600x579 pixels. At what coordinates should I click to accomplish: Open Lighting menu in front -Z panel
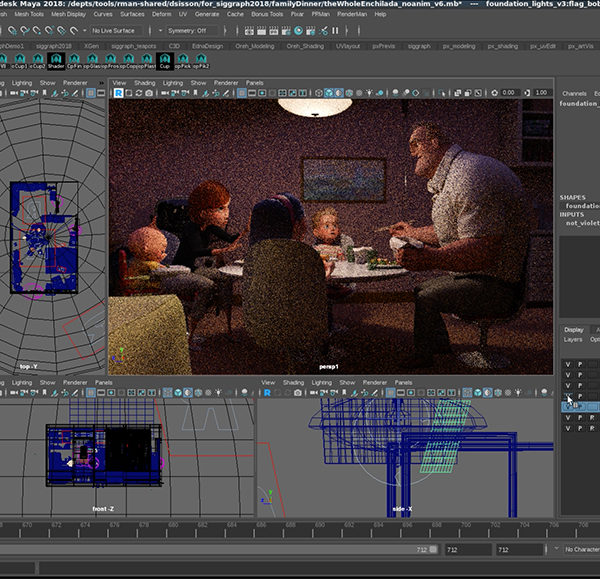pyautogui.click(x=22, y=382)
